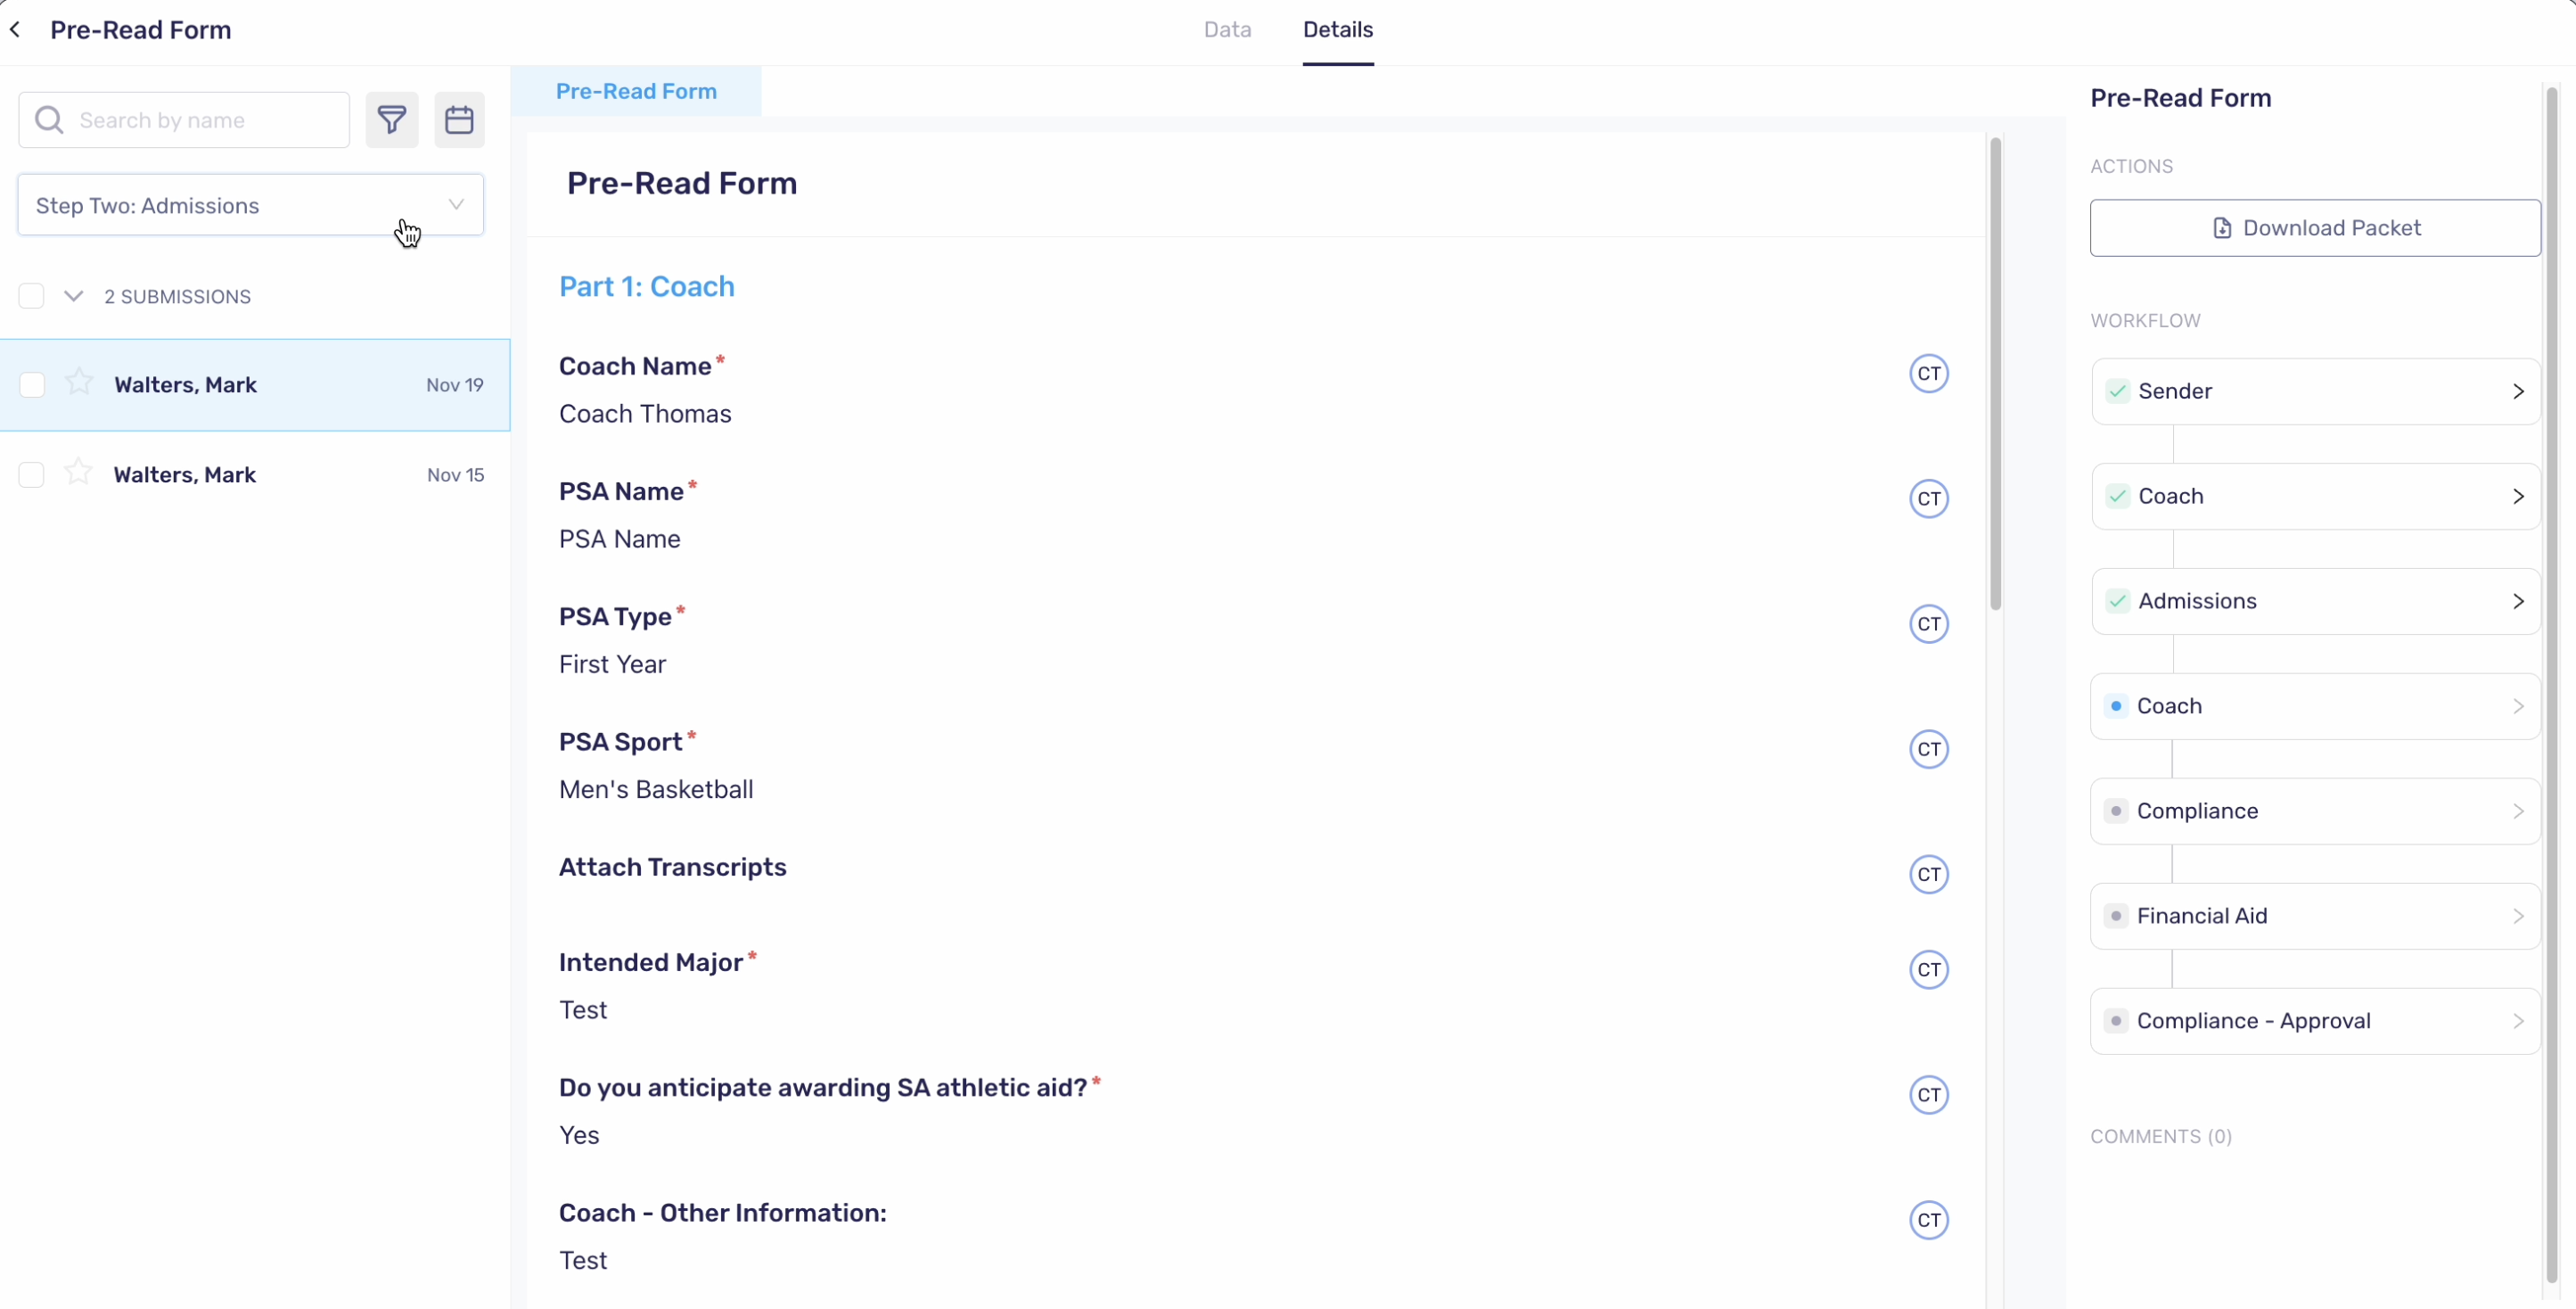Go back using the arrow beside Pre-Read Form
The width and height of the screenshot is (2576, 1309).
pyautogui.click(x=15, y=30)
